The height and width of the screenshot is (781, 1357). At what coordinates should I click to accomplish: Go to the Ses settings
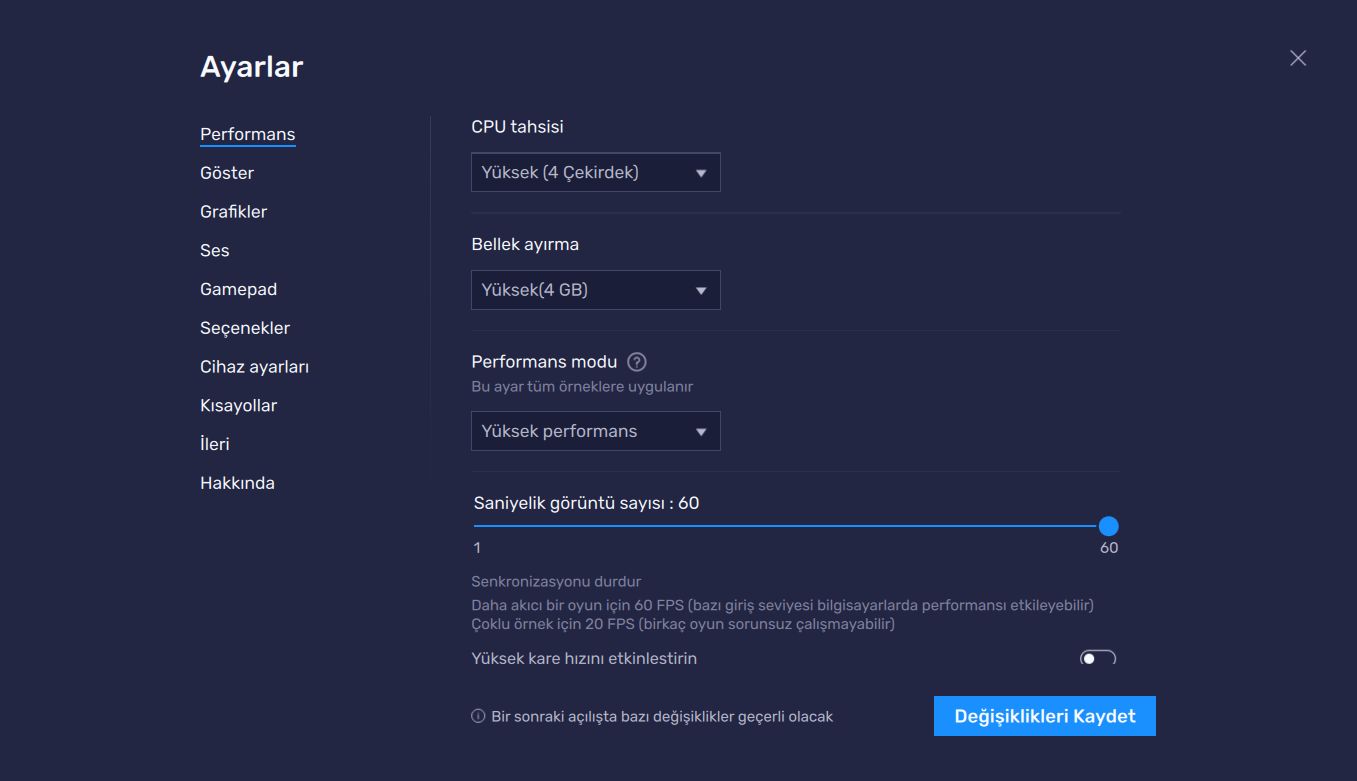[x=214, y=250]
